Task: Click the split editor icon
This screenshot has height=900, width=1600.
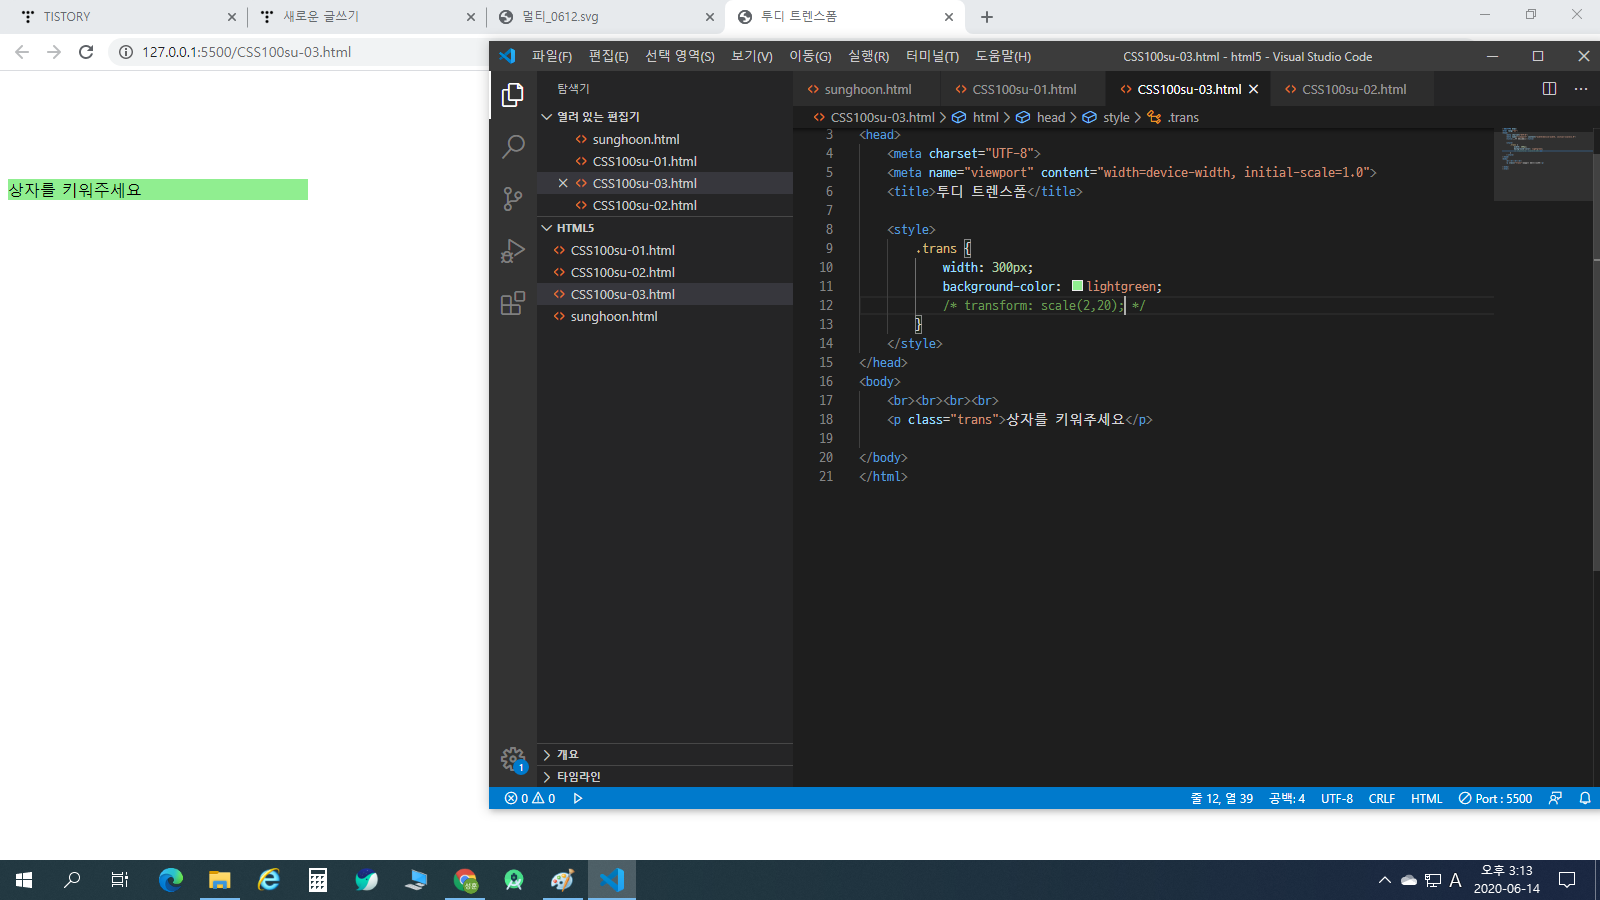Action: pyautogui.click(x=1549, y=89)
